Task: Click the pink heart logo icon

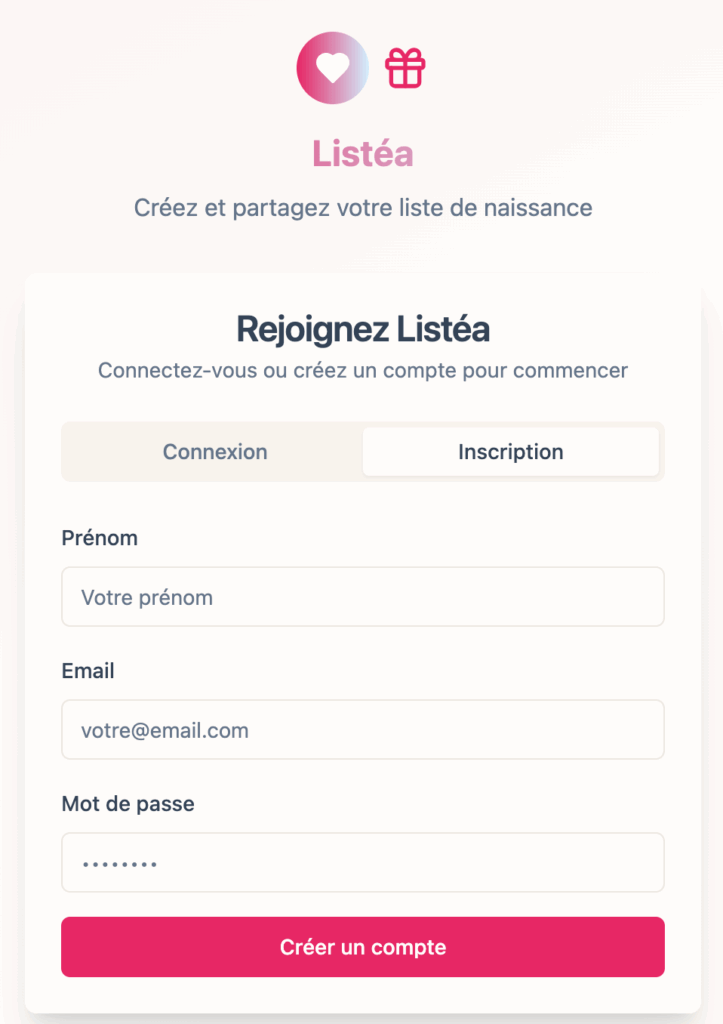Action: [x=333, y=68]
